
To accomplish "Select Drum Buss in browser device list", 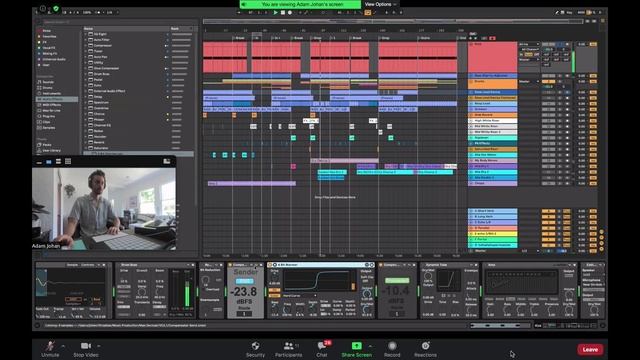I will click(x=101, y=74).
